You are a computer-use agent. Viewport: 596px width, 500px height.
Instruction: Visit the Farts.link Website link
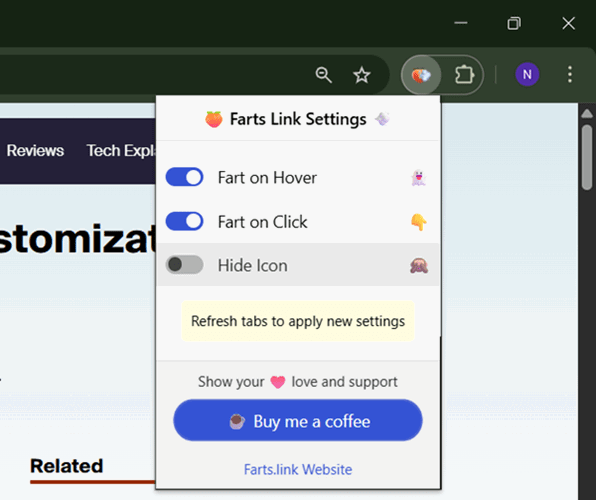coord(298,470)
